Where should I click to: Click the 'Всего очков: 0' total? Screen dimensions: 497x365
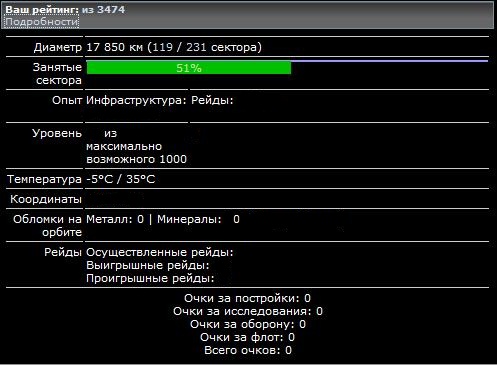pyautogui.click(x=248, y=350)
